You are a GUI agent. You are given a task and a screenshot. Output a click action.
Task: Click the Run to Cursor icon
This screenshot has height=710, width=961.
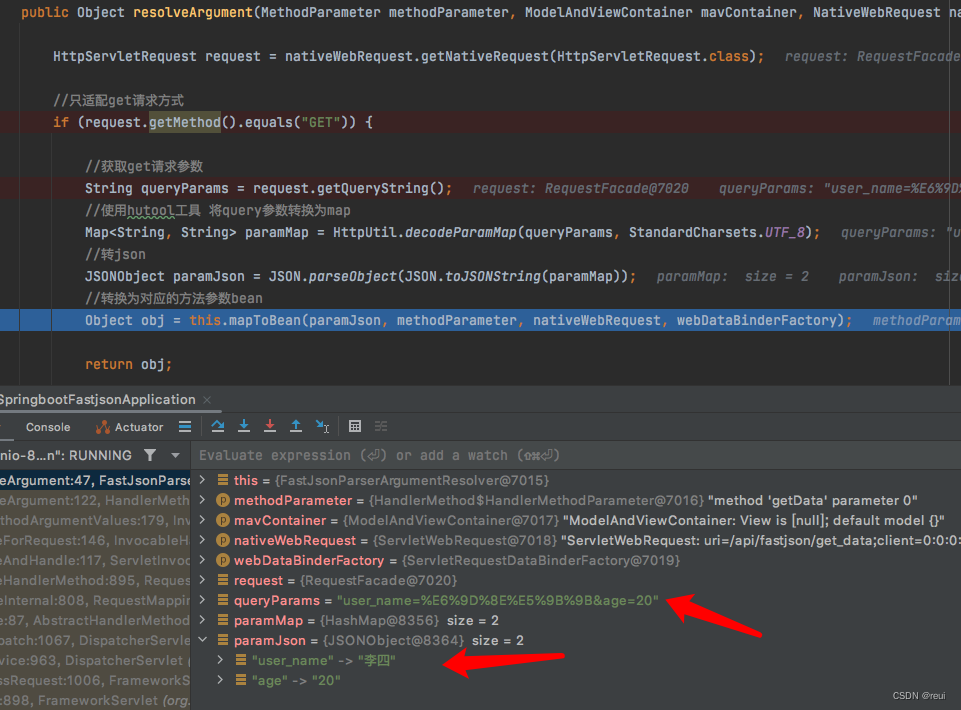pyautogui.click(x=322, y=426)
